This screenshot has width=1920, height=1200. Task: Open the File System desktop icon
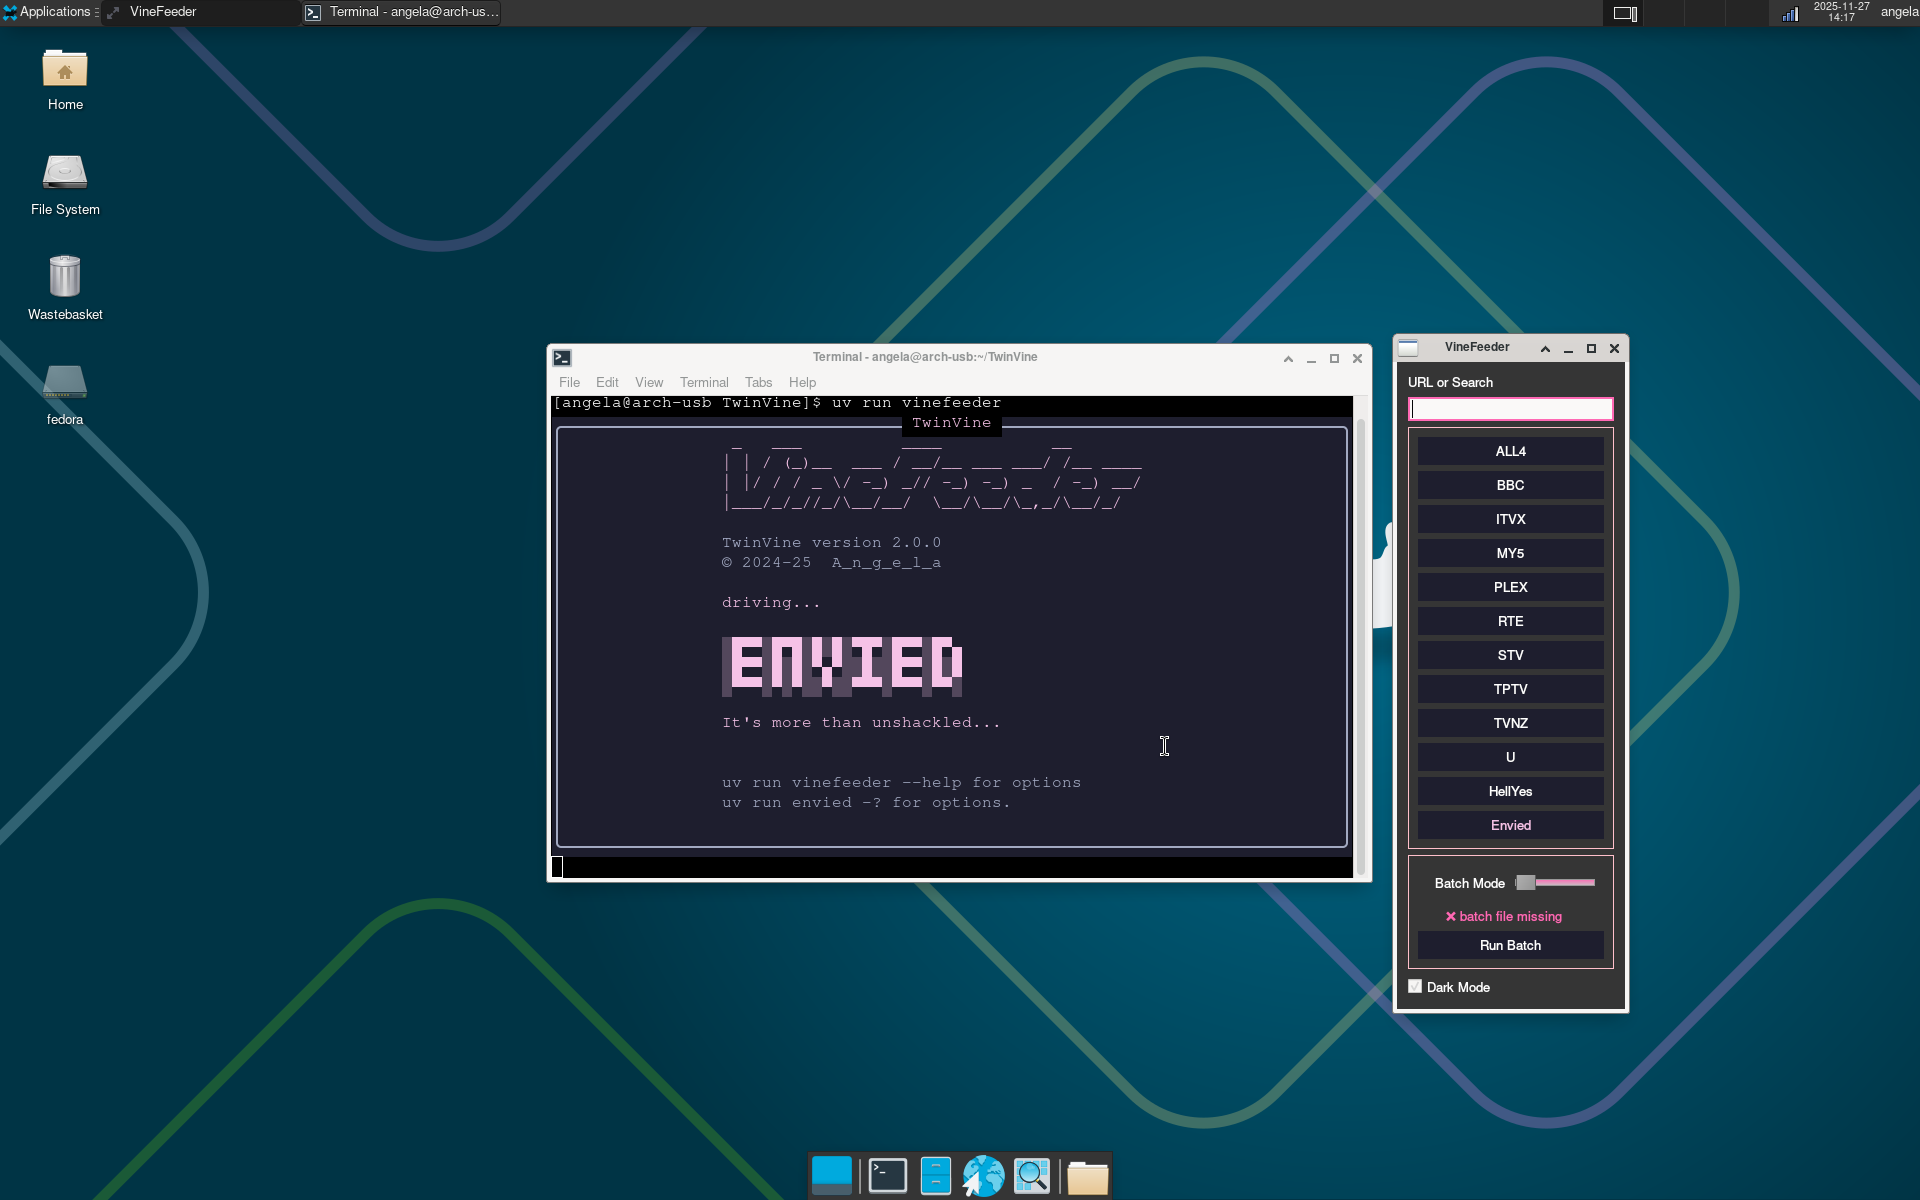[65, 173]
